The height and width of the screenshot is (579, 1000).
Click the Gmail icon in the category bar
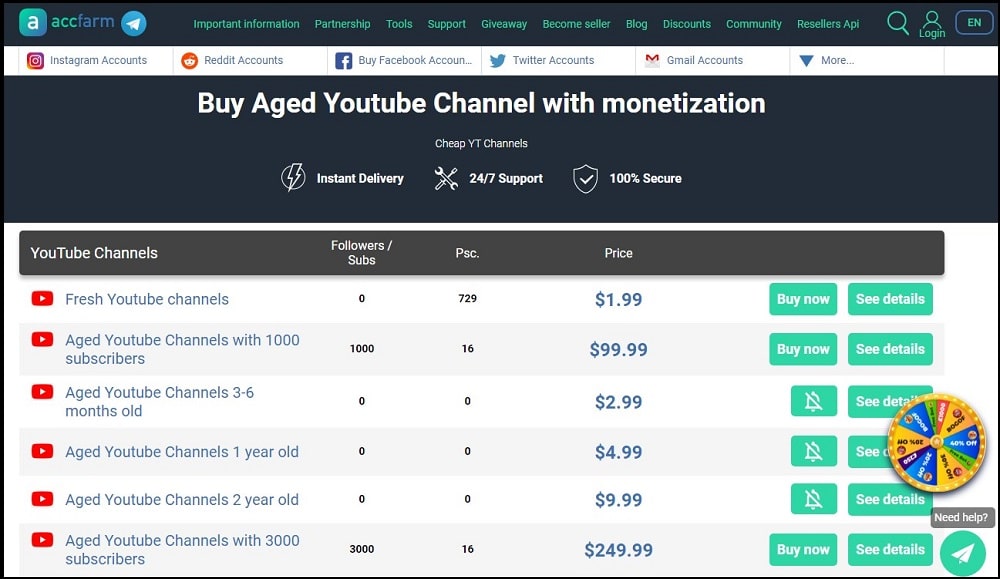pyautogui.click(x=652, y=60)
